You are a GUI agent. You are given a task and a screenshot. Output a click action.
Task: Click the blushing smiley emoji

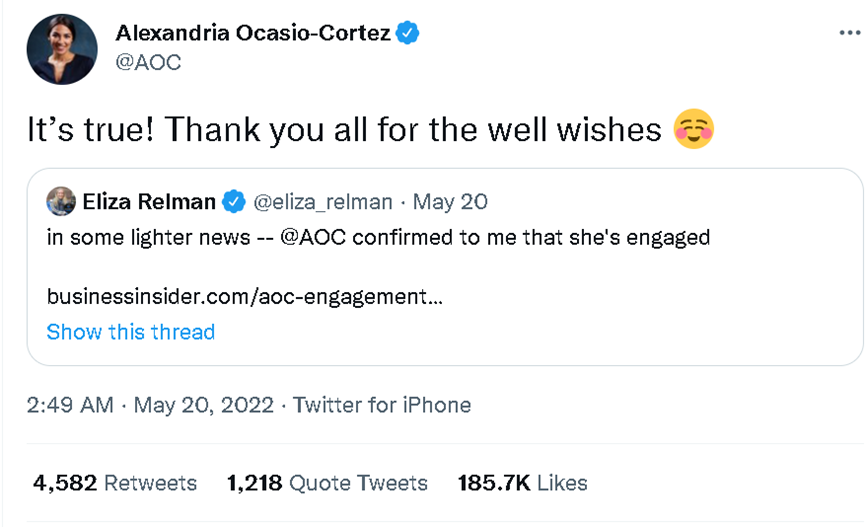694,130
